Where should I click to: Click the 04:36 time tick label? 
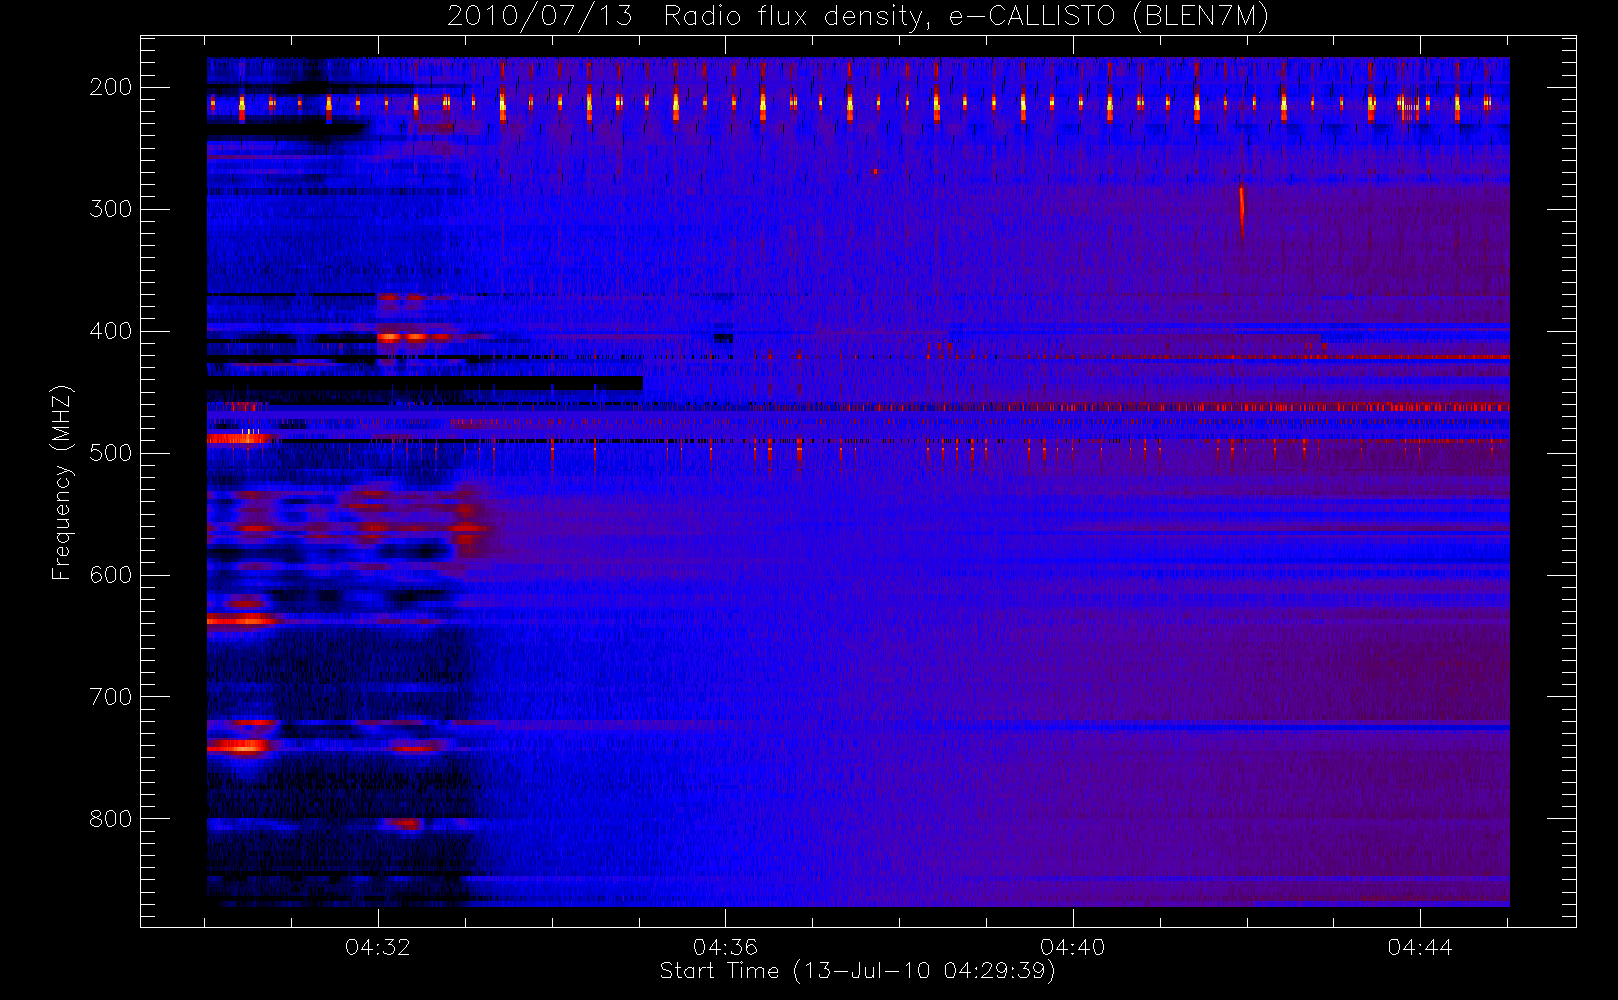pos(725,947)
